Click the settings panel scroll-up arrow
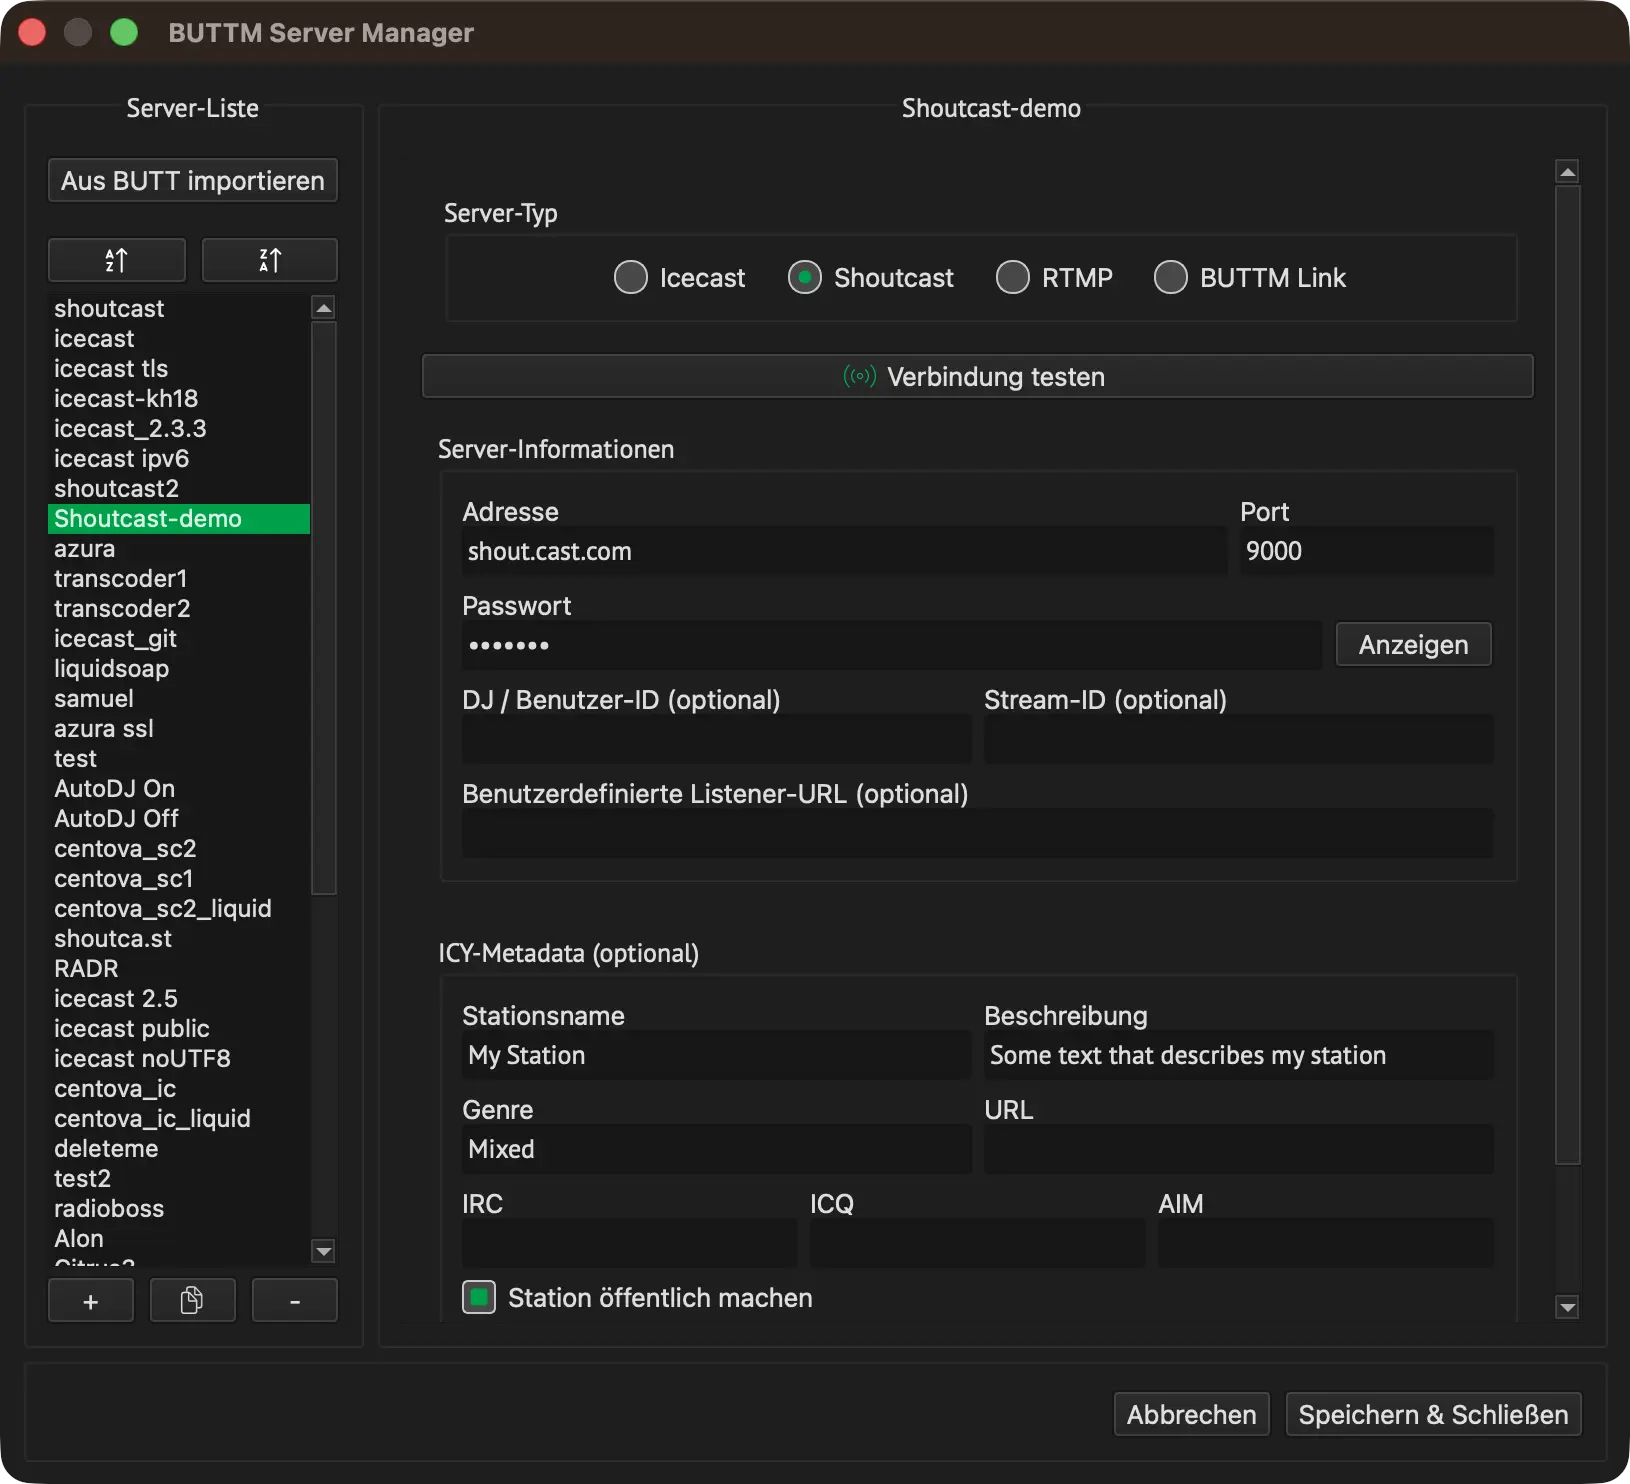Image resolution: width=1630 pixels, height=1484 pixels. 1568,172
